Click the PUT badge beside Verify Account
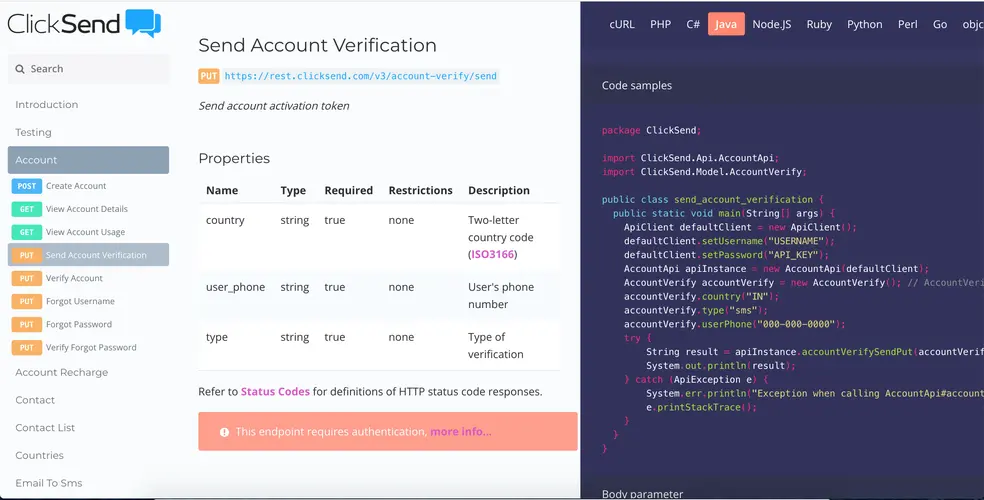Image resolution: width=984 pixels, height=500 pixels. click(26, 278)
